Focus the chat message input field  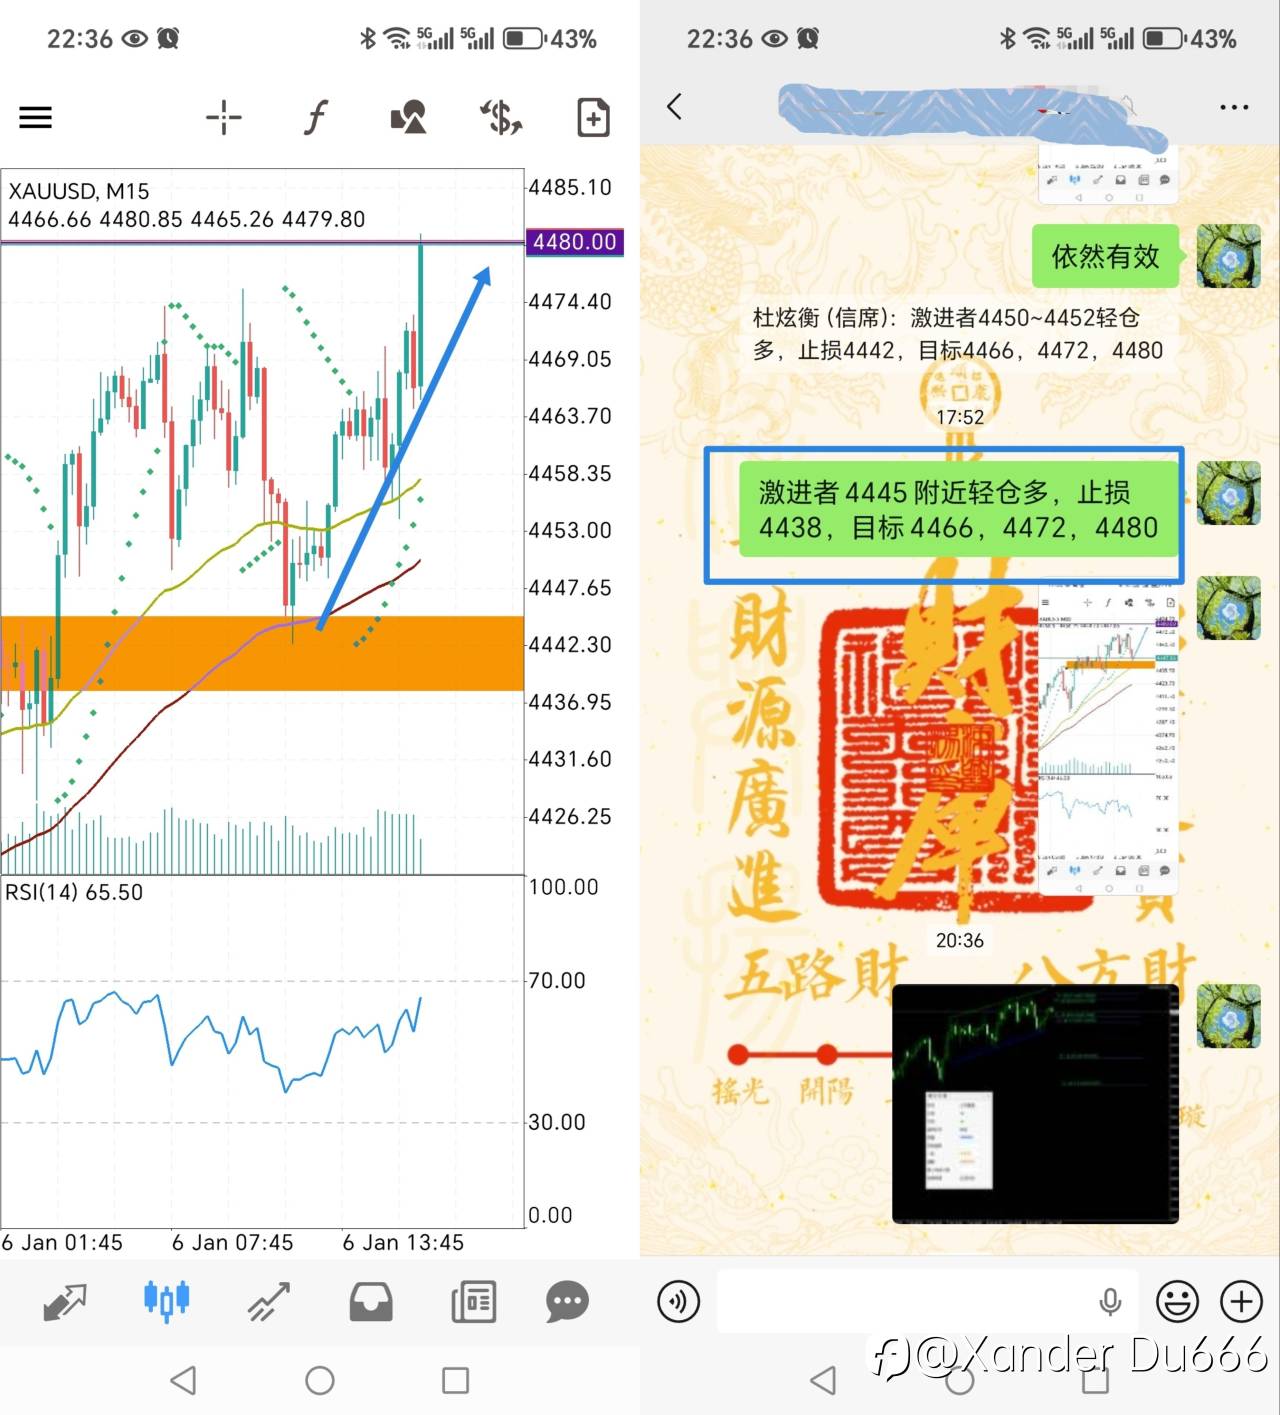(x=928, y=1302)
